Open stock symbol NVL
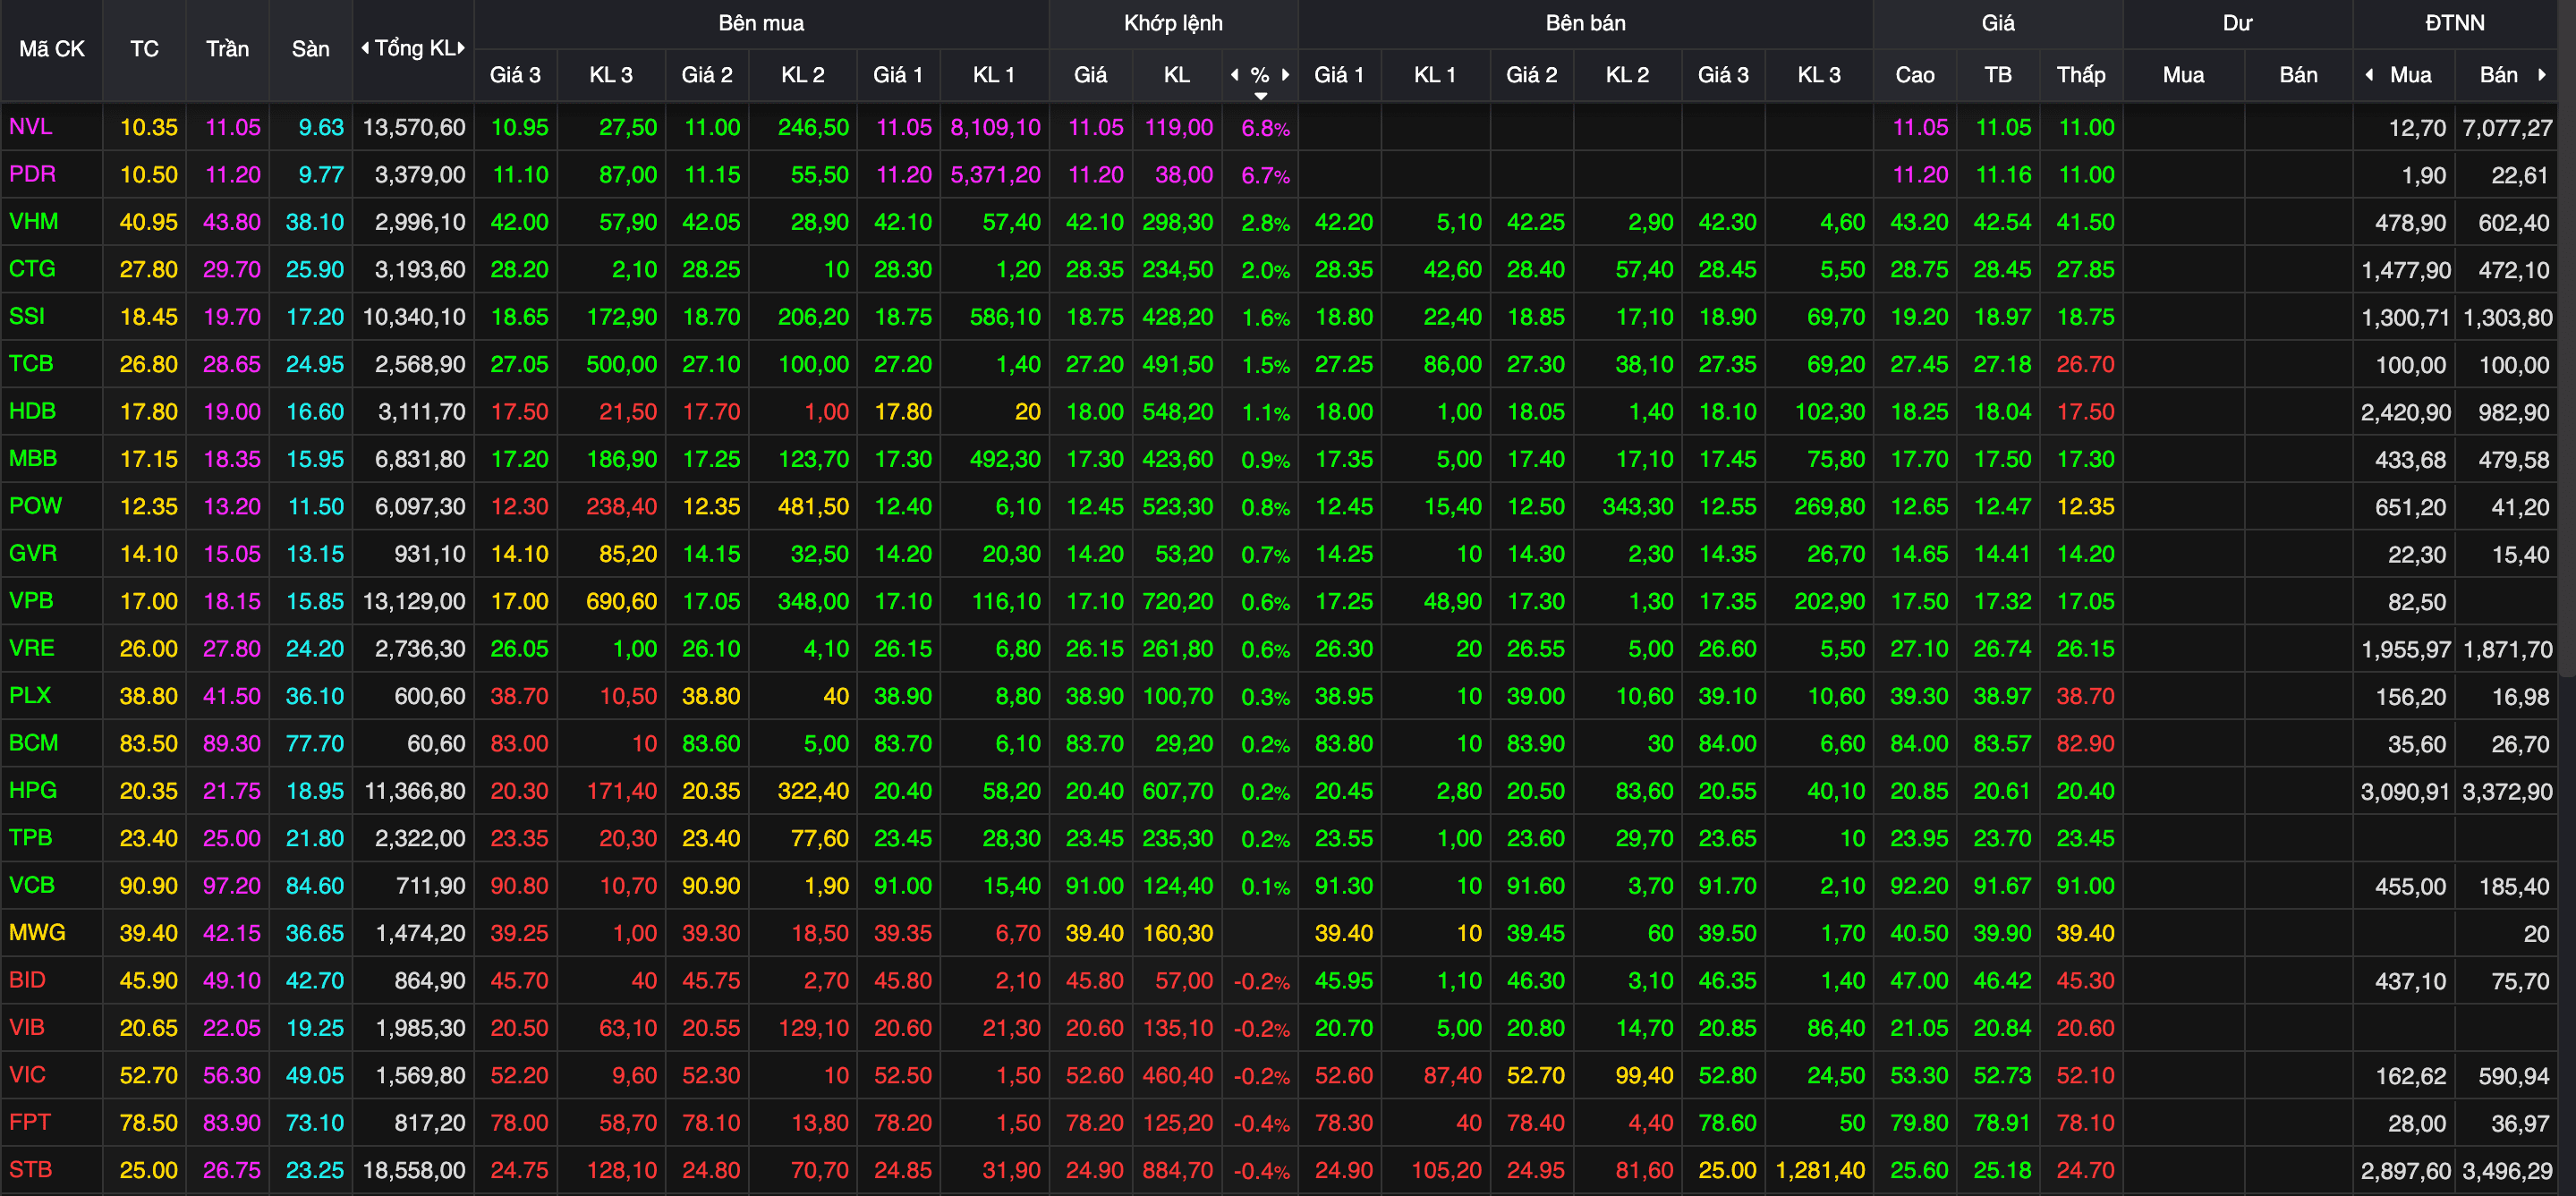 tap(31, 127)
